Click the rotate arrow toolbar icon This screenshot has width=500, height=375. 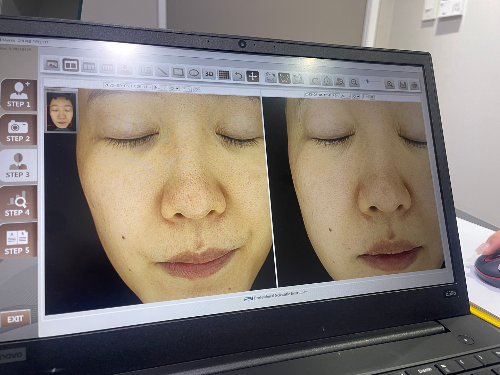pos(315,80)
